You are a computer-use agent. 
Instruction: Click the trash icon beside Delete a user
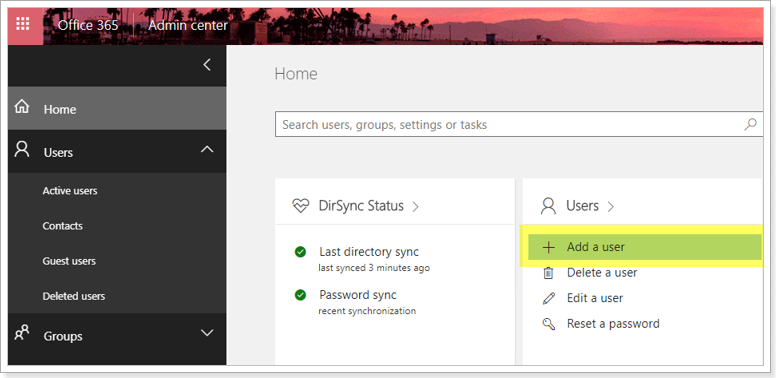click(548, 273)
